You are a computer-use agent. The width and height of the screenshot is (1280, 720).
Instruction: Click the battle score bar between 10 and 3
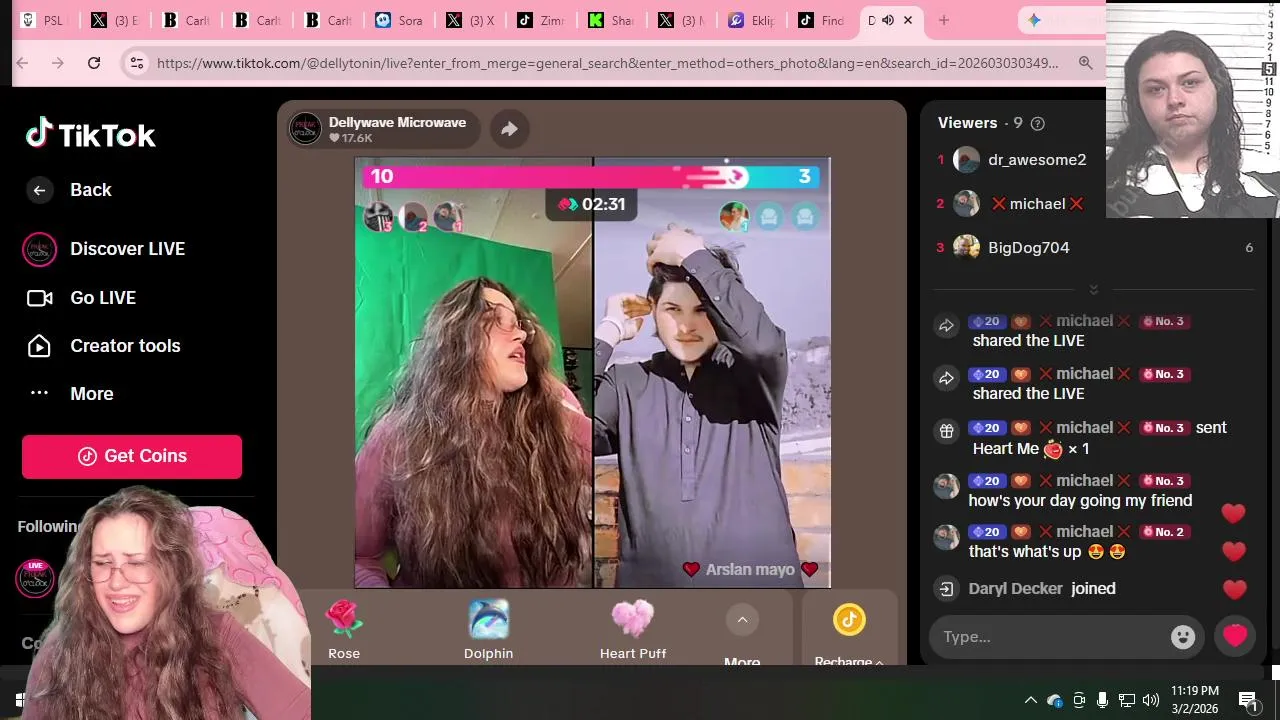click(592, 177)
